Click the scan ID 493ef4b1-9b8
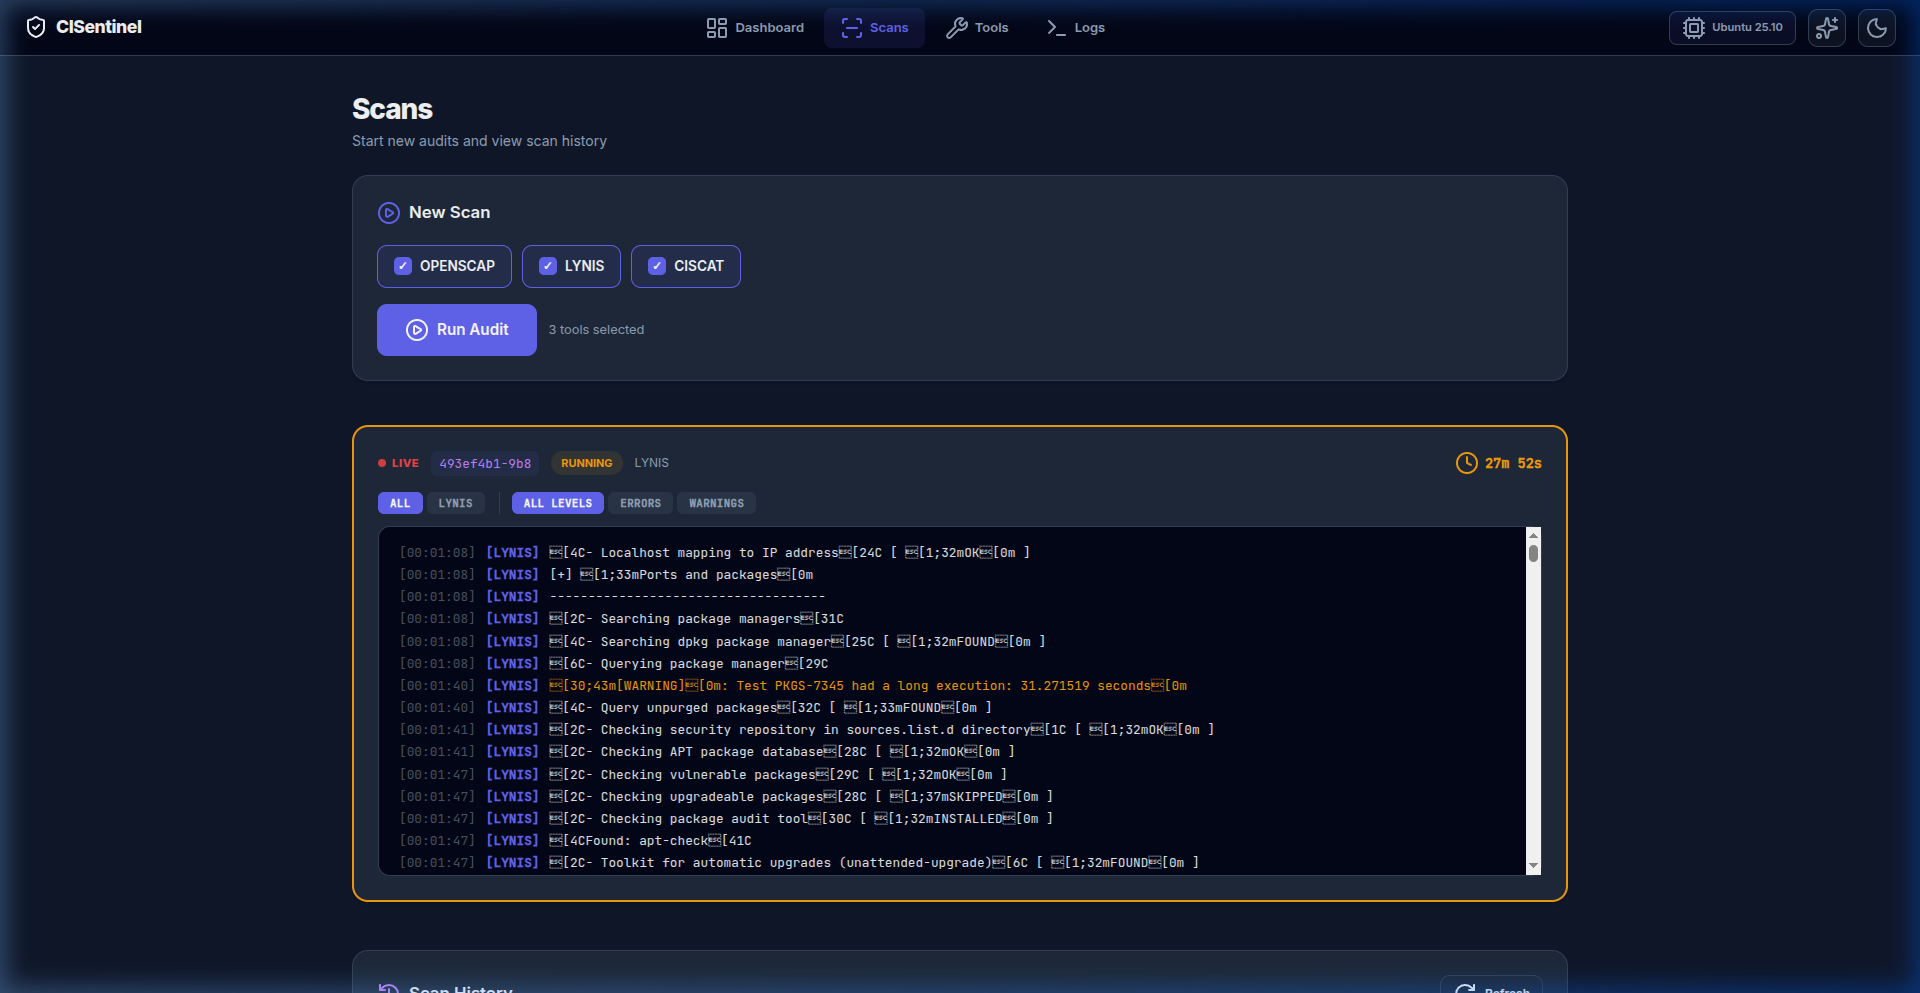Screen dimensions: 1920x993 (485, 463)
